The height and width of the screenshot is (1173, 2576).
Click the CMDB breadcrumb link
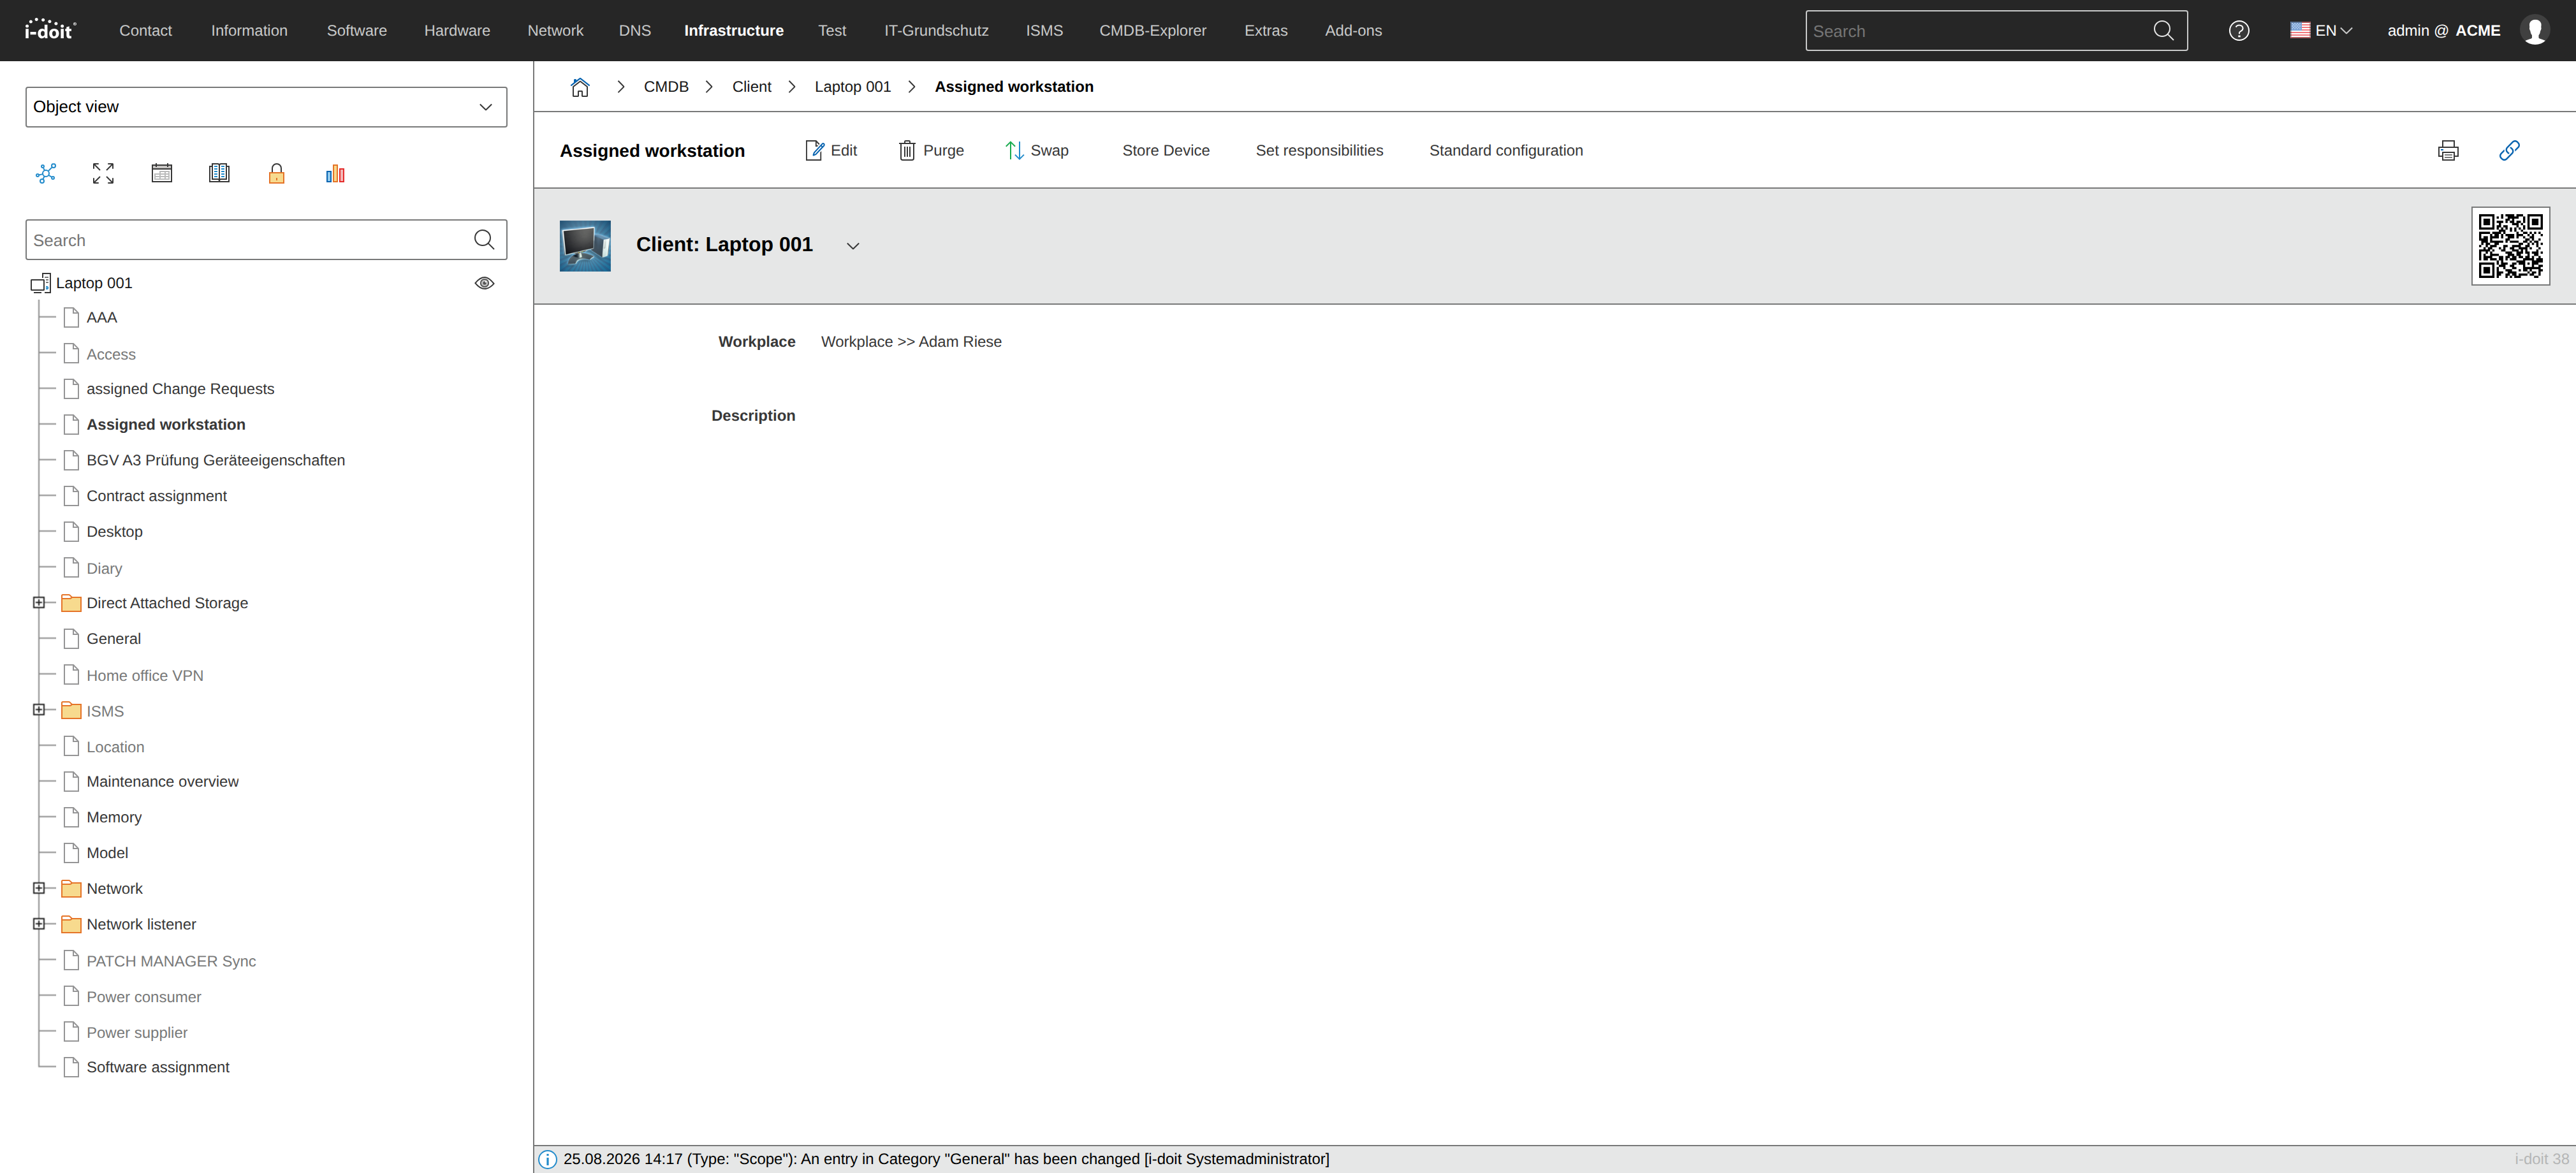click(666, 87)
